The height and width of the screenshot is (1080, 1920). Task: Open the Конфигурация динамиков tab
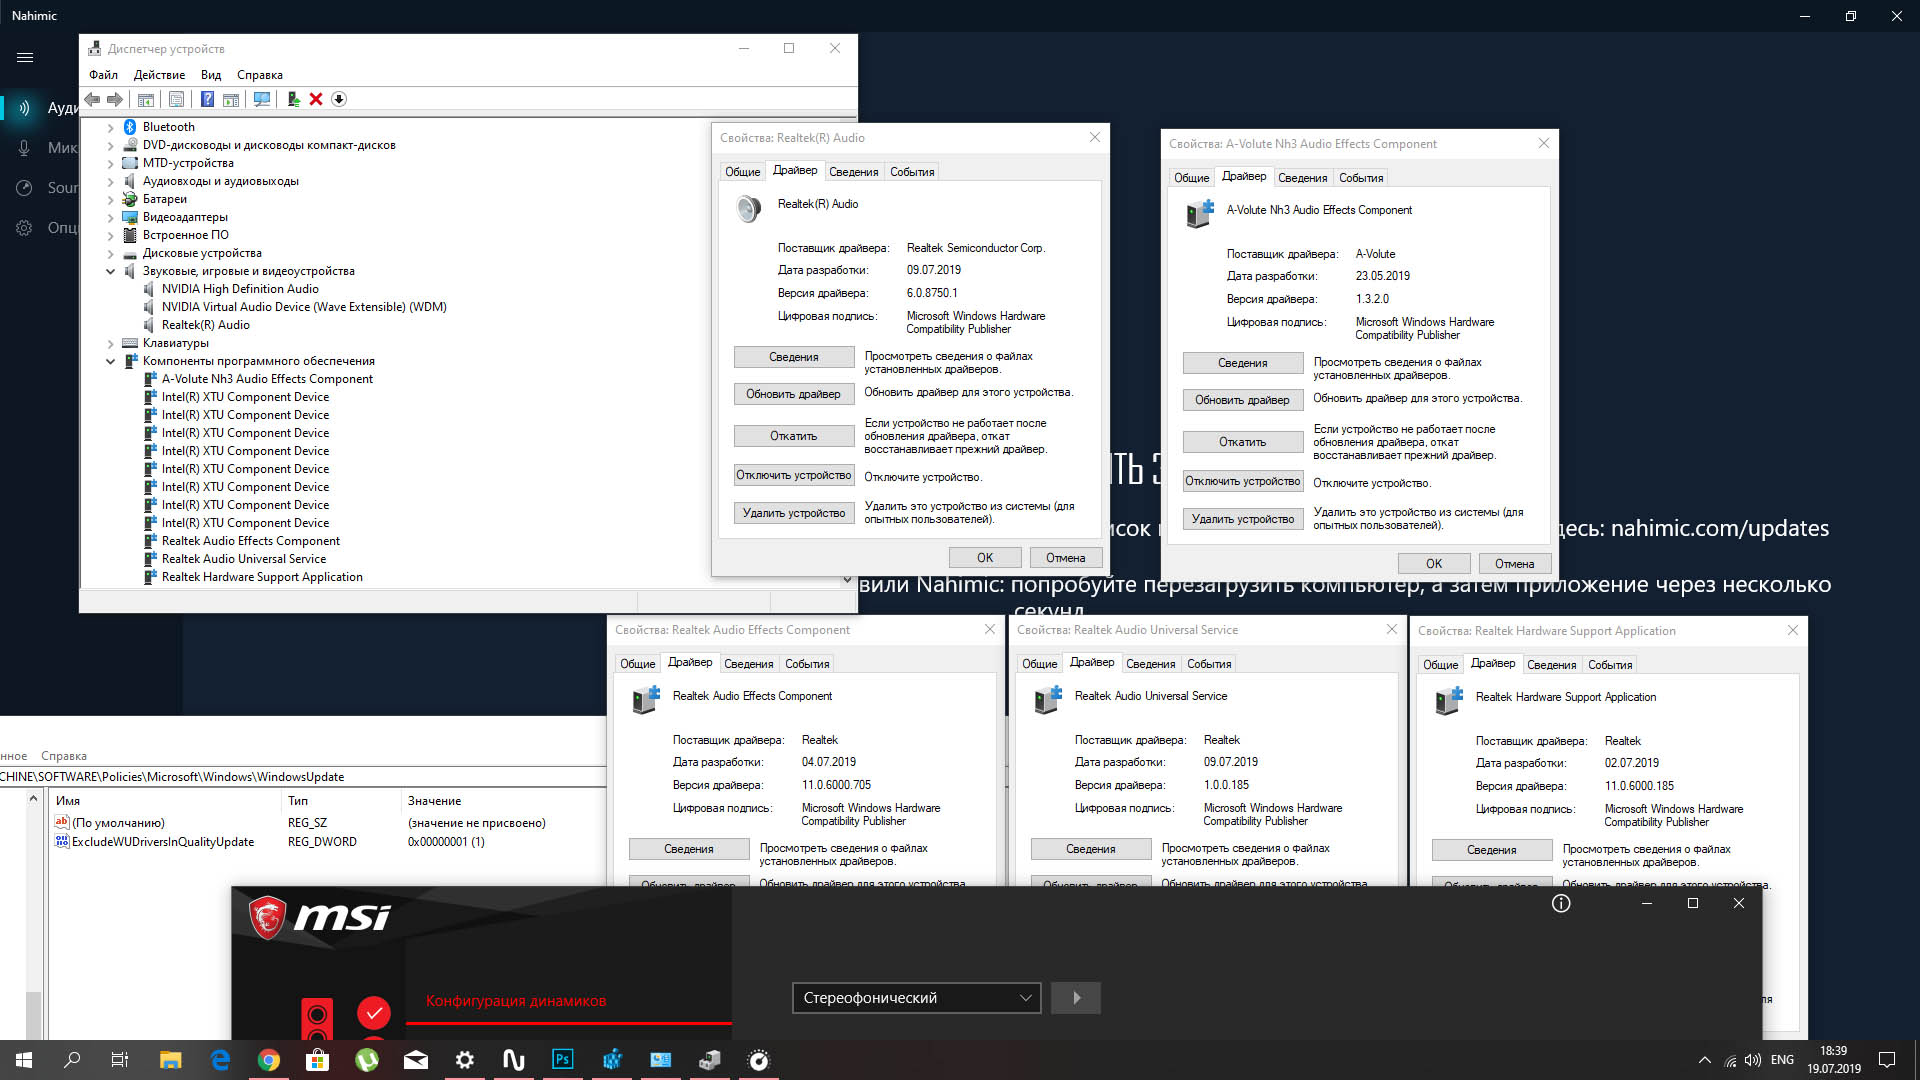tap(516, 1001)
